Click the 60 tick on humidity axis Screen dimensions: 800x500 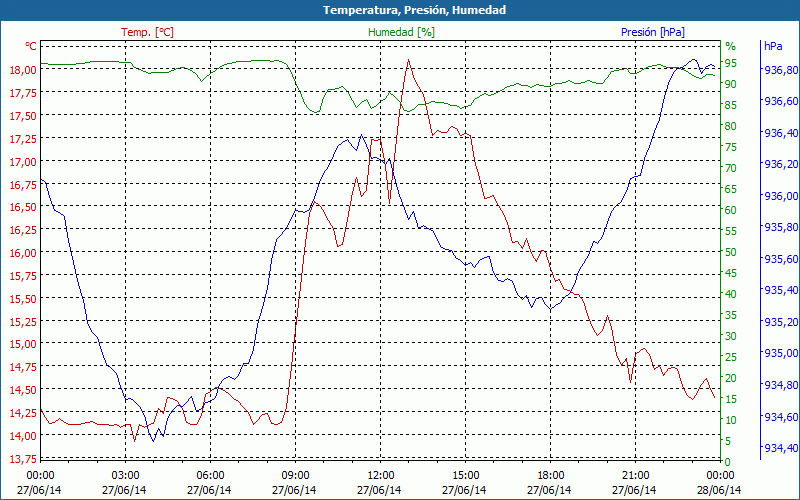tap(731, 210)
